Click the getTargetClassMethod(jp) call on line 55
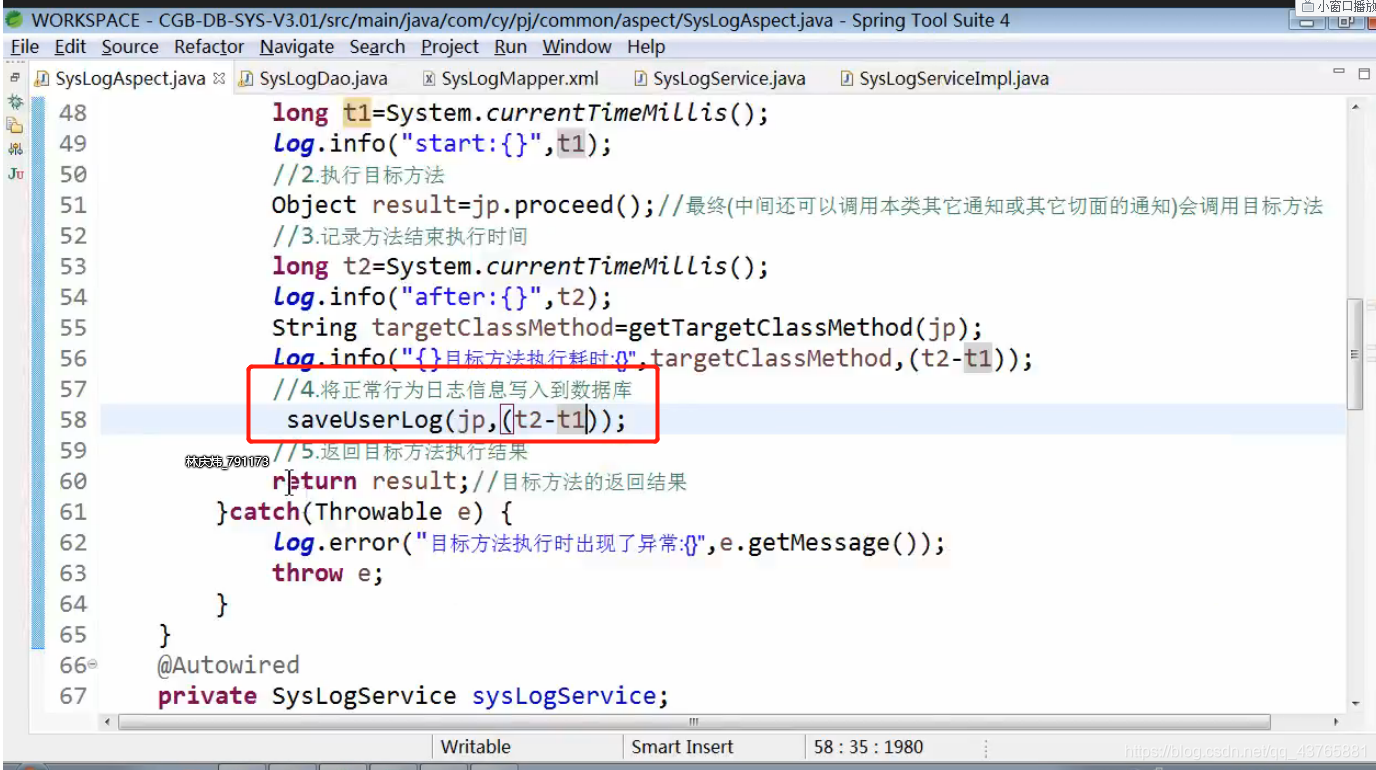1376x770 pixels. 798,328
